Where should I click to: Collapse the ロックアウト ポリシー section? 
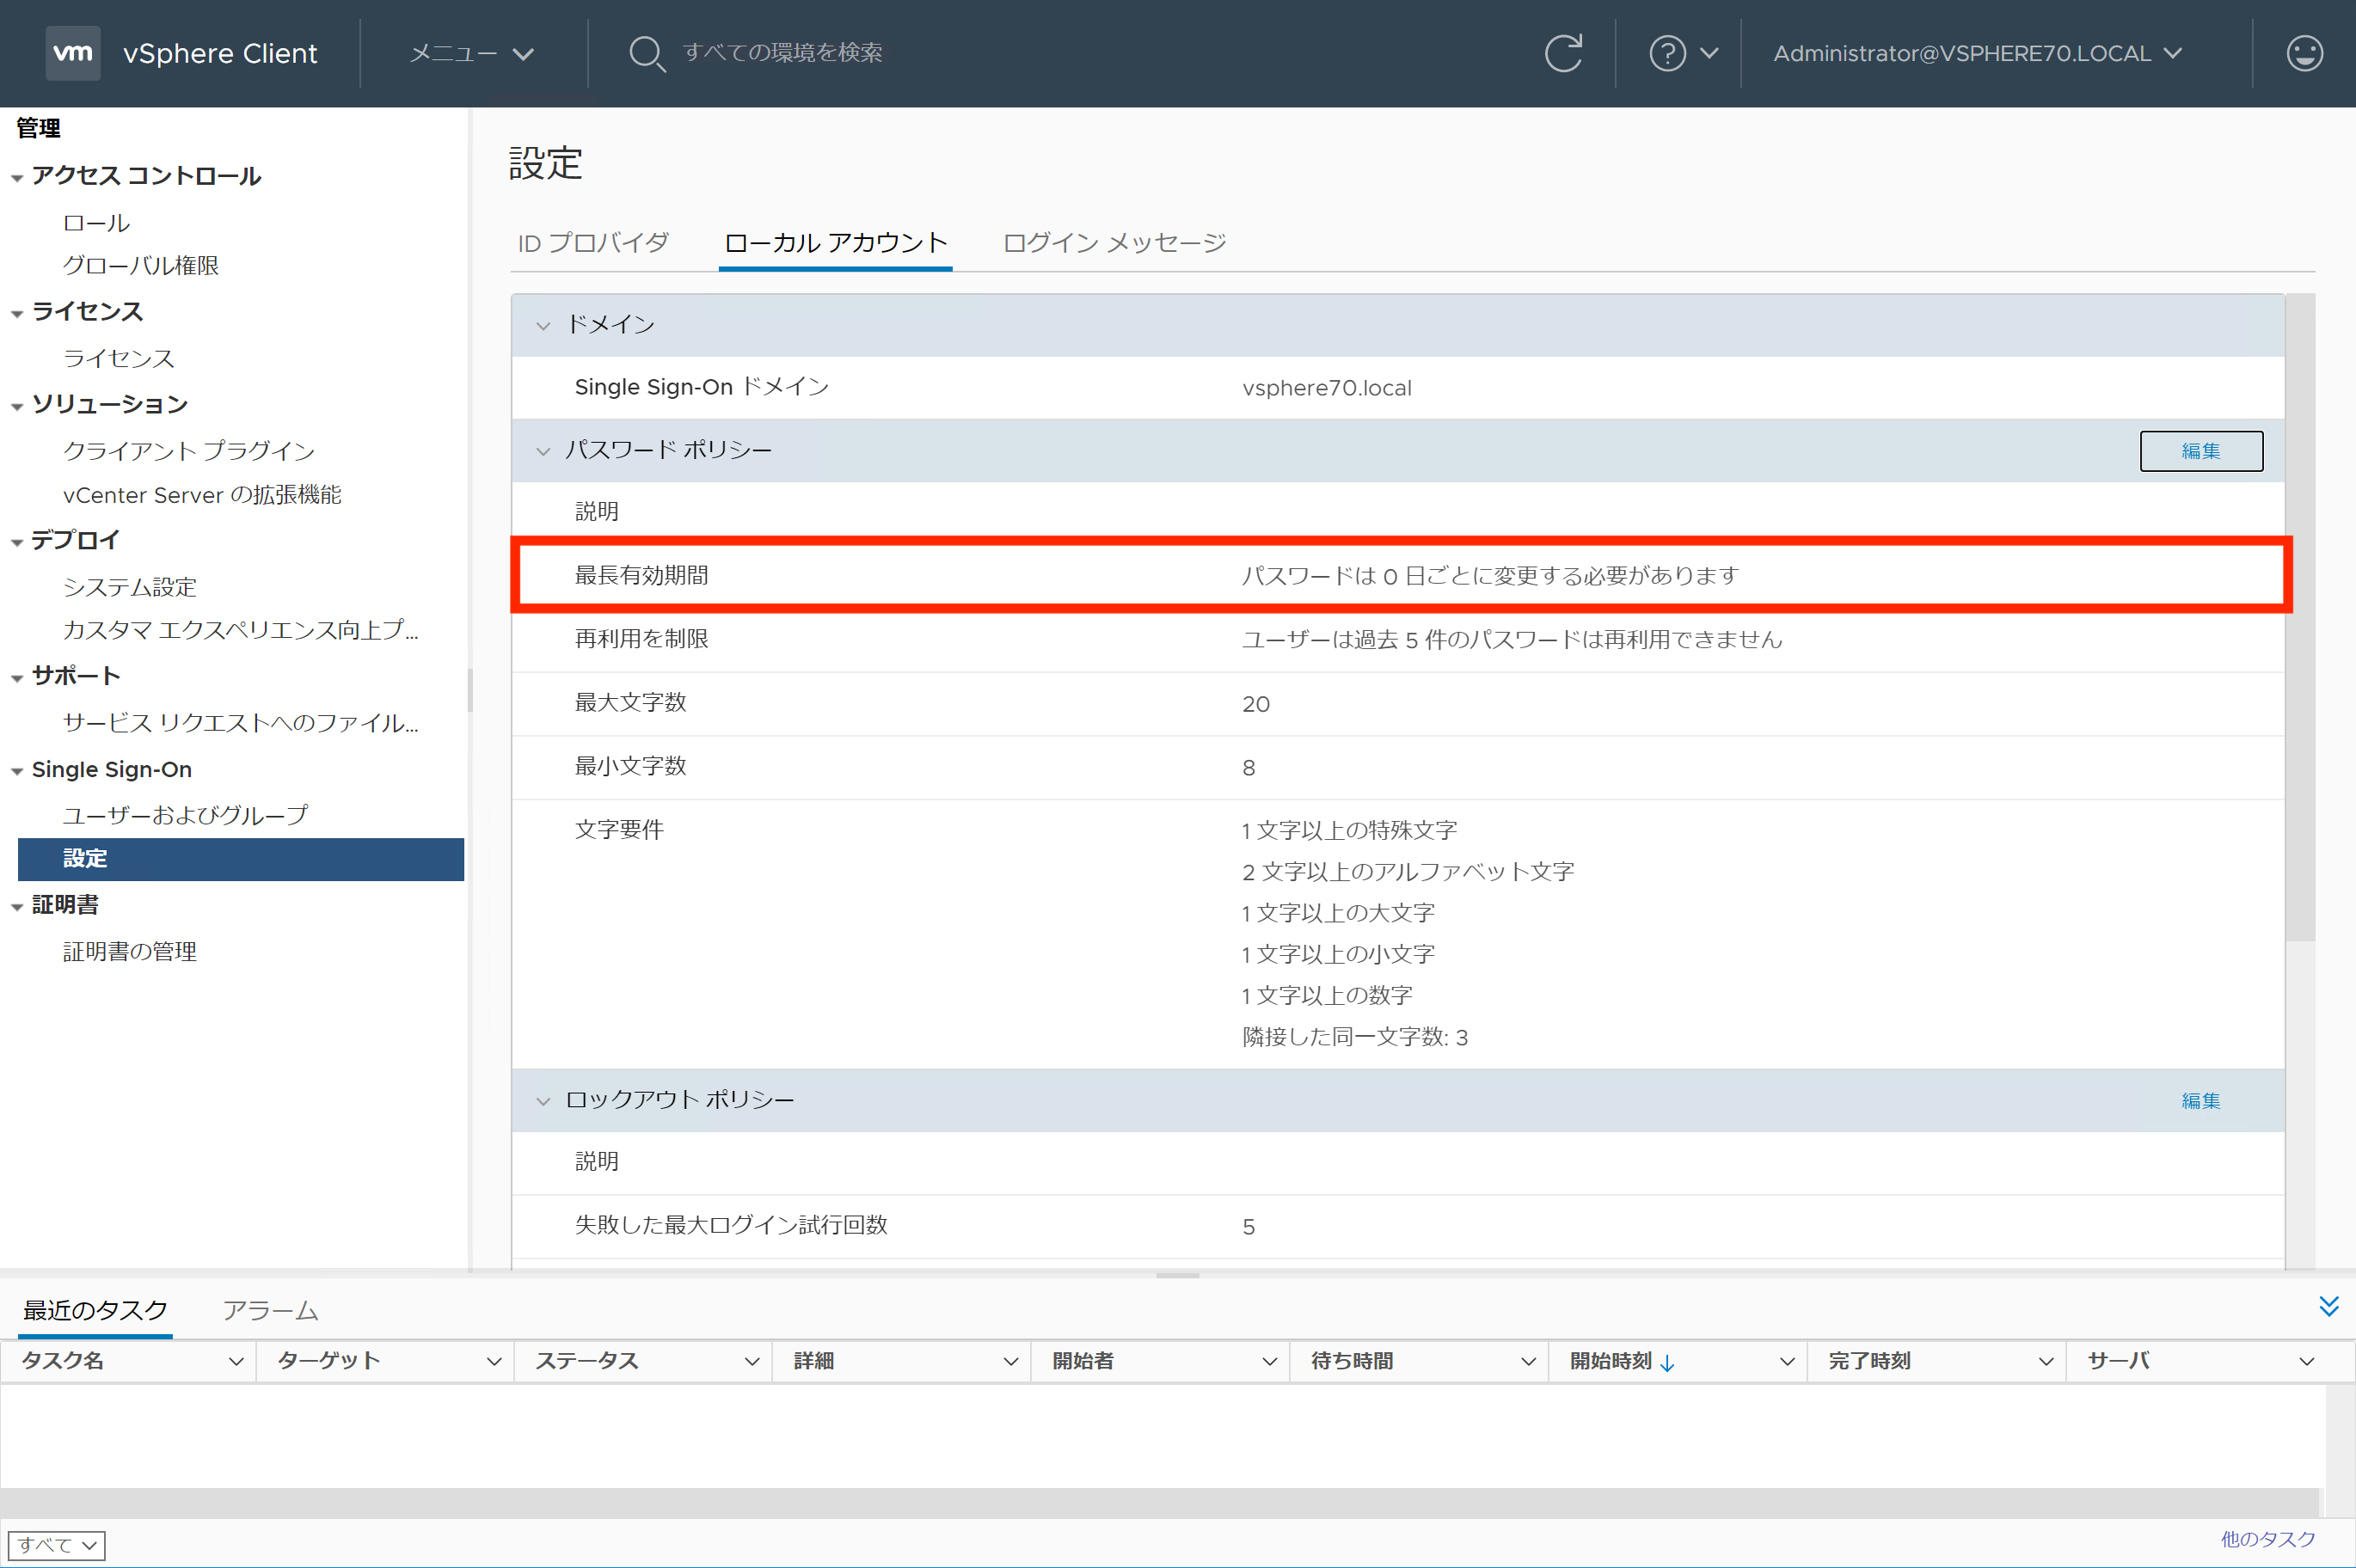pos(543,1101)
